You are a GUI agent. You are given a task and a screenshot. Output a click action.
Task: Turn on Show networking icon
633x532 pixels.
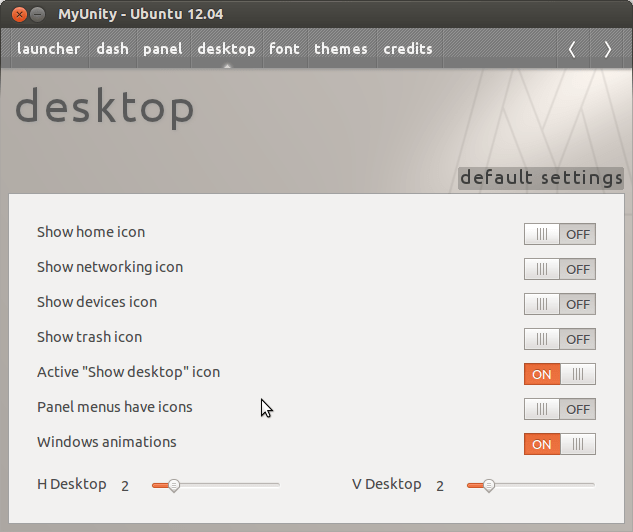coord(560,269)
